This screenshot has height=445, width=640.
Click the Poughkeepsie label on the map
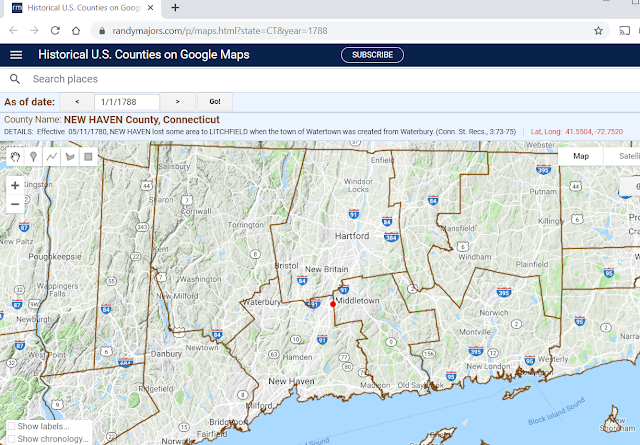point(55,257)
